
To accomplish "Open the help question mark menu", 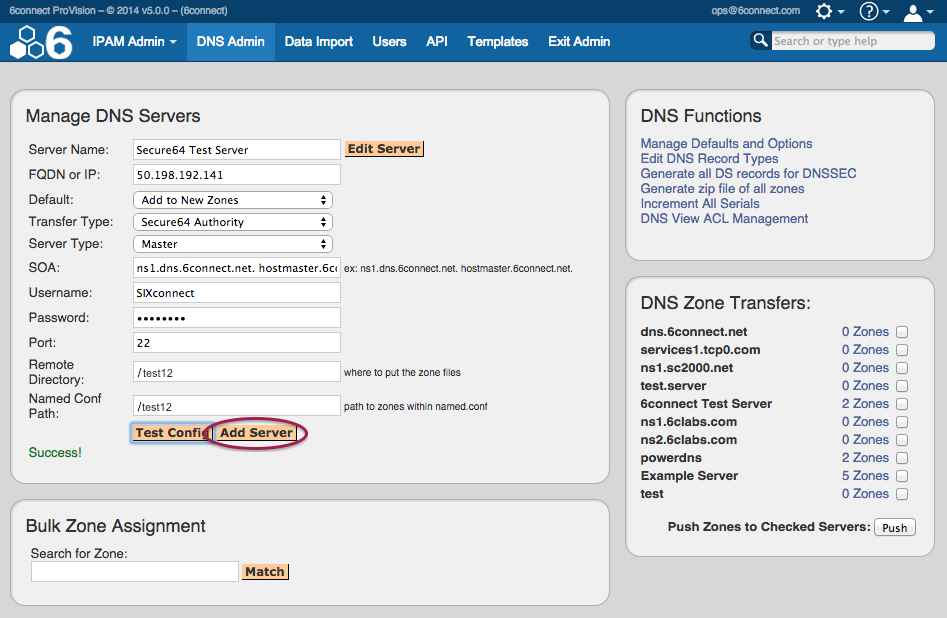I will click(874, 11).
